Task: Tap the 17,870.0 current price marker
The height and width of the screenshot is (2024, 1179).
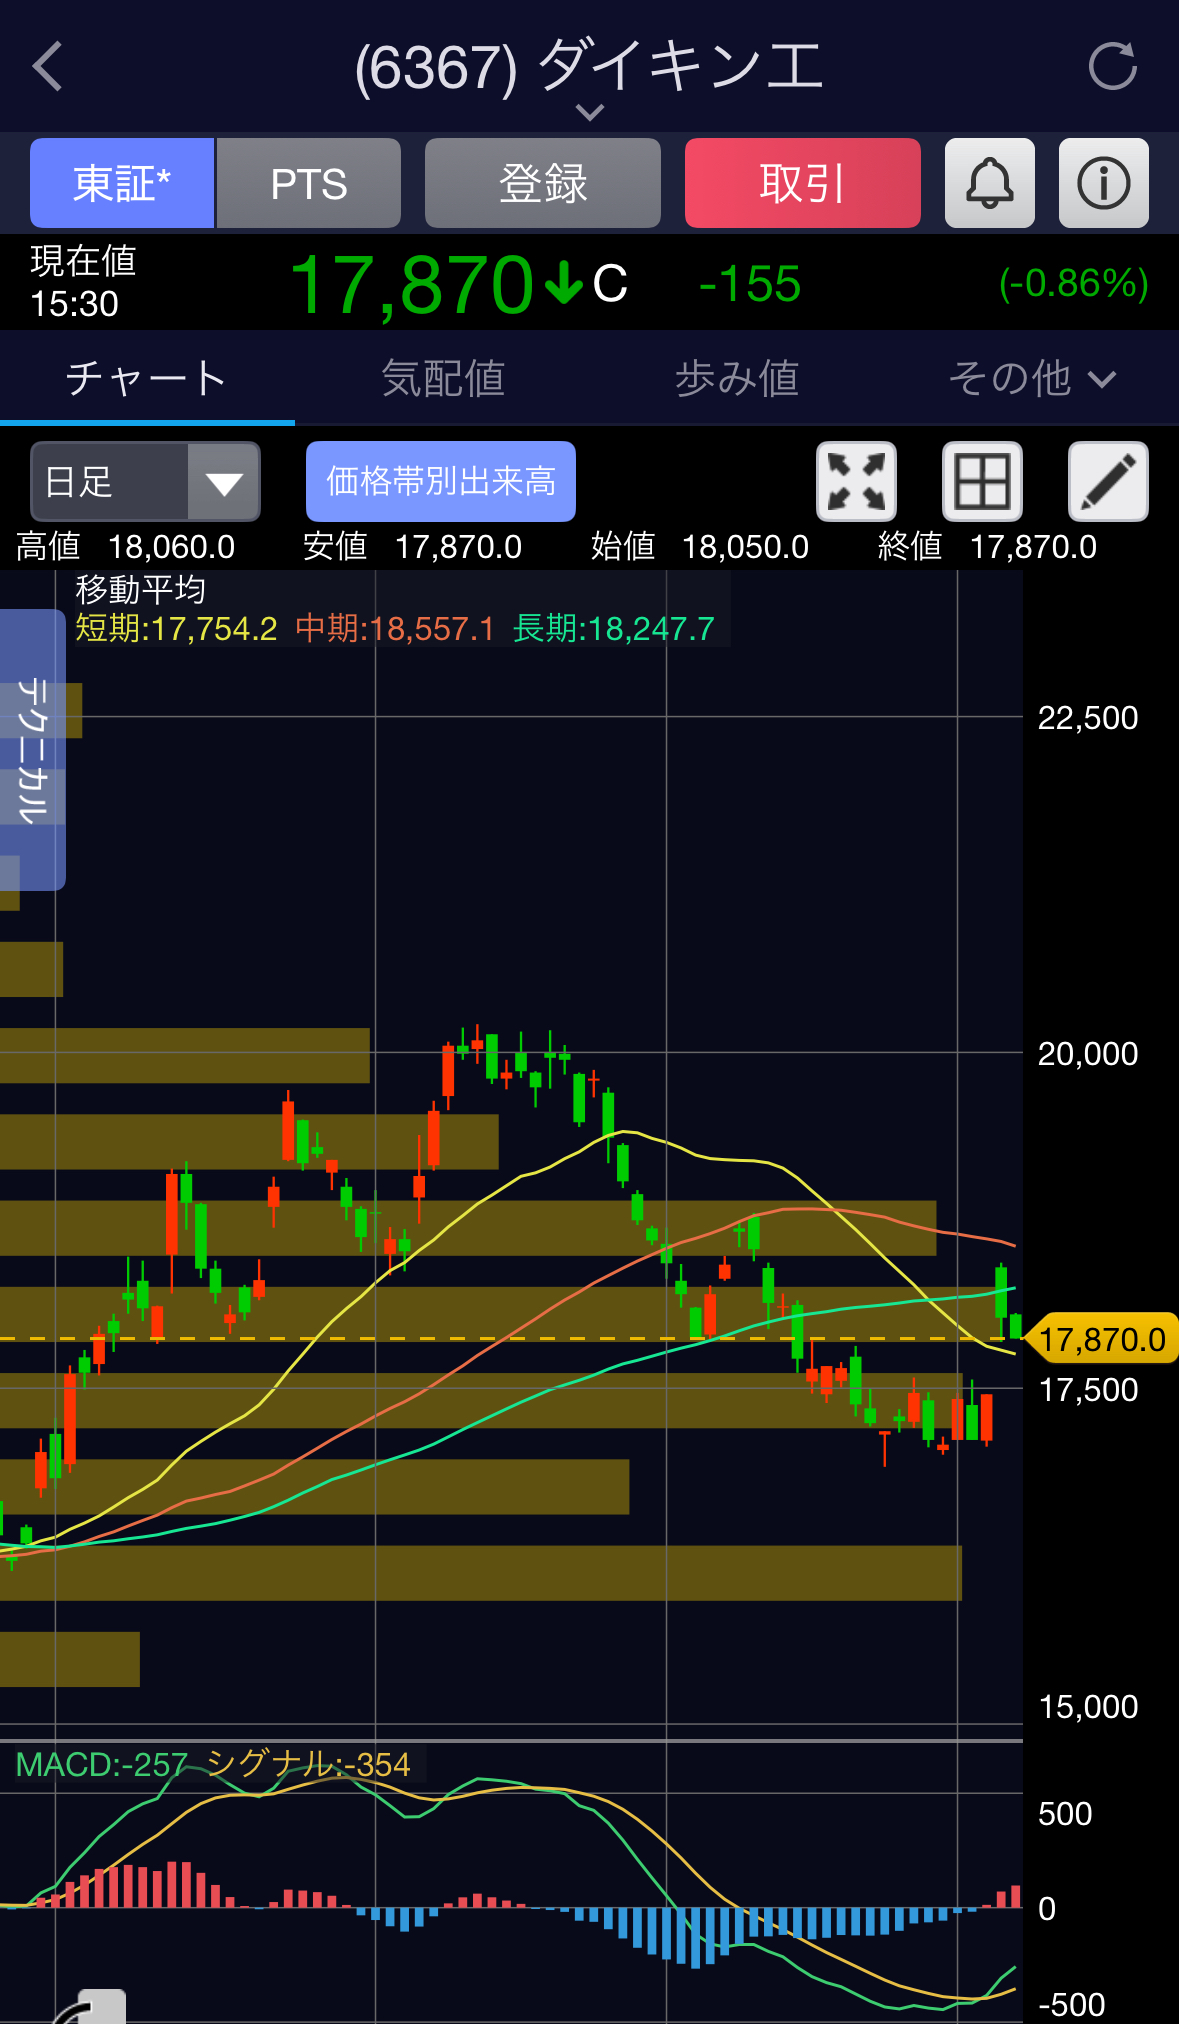Action: (1101, 1339)
